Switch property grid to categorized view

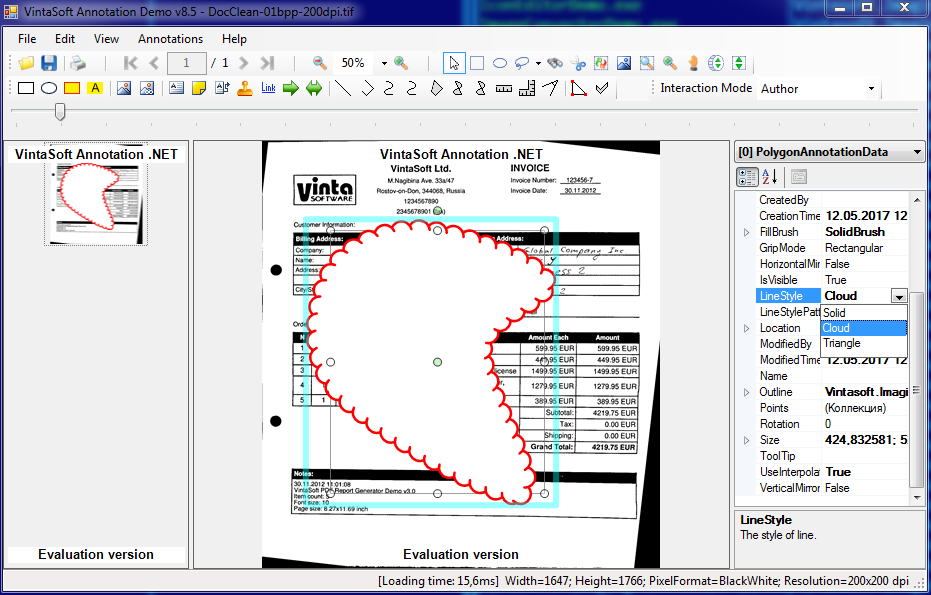[747, 177]
